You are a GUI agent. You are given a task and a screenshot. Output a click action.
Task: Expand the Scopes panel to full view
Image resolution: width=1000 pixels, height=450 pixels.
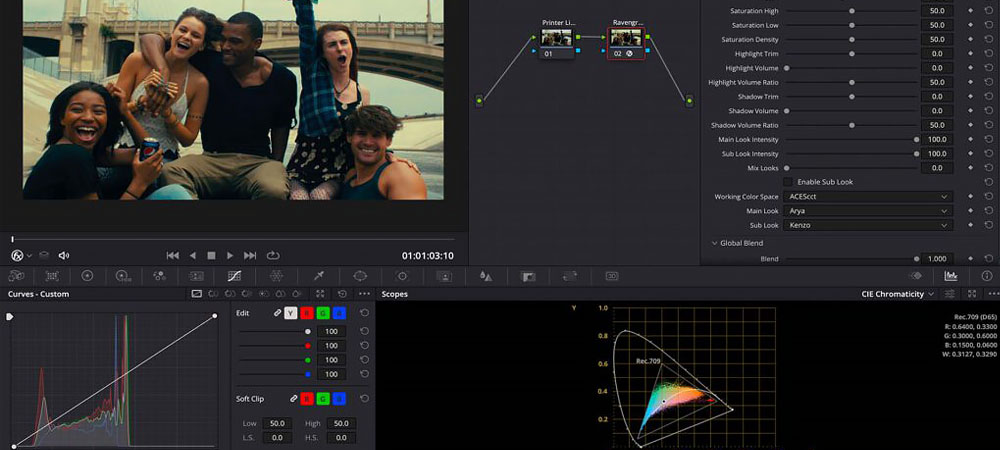(972, 294)
